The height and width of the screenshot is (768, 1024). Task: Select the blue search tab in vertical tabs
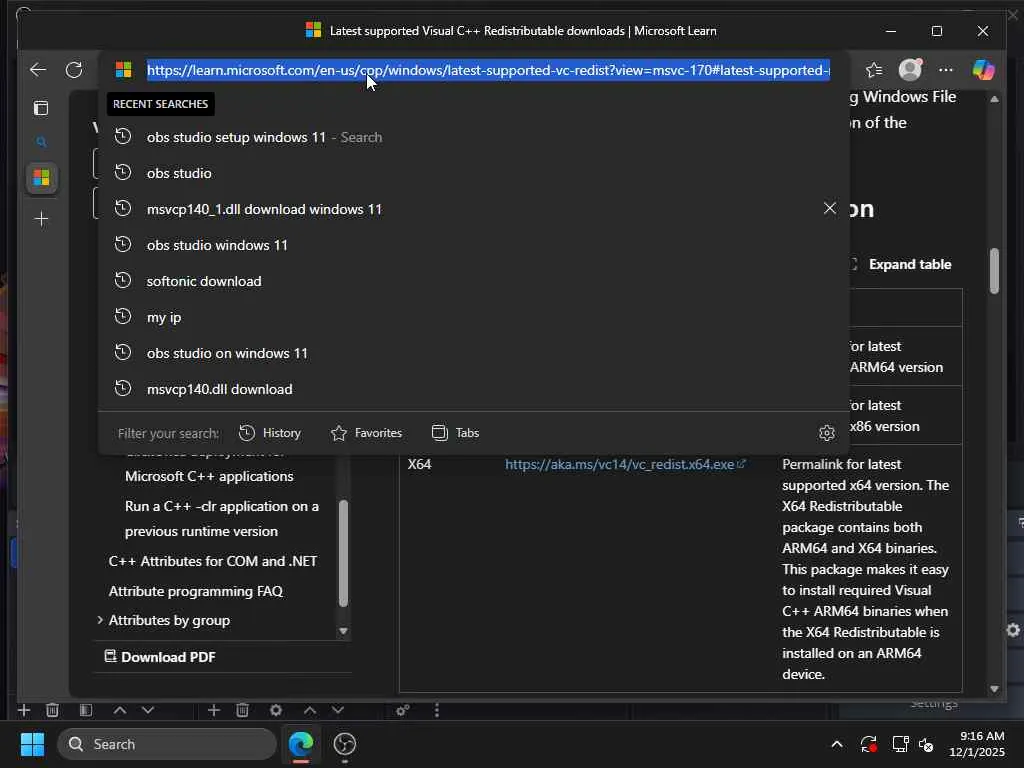[41, 142]
